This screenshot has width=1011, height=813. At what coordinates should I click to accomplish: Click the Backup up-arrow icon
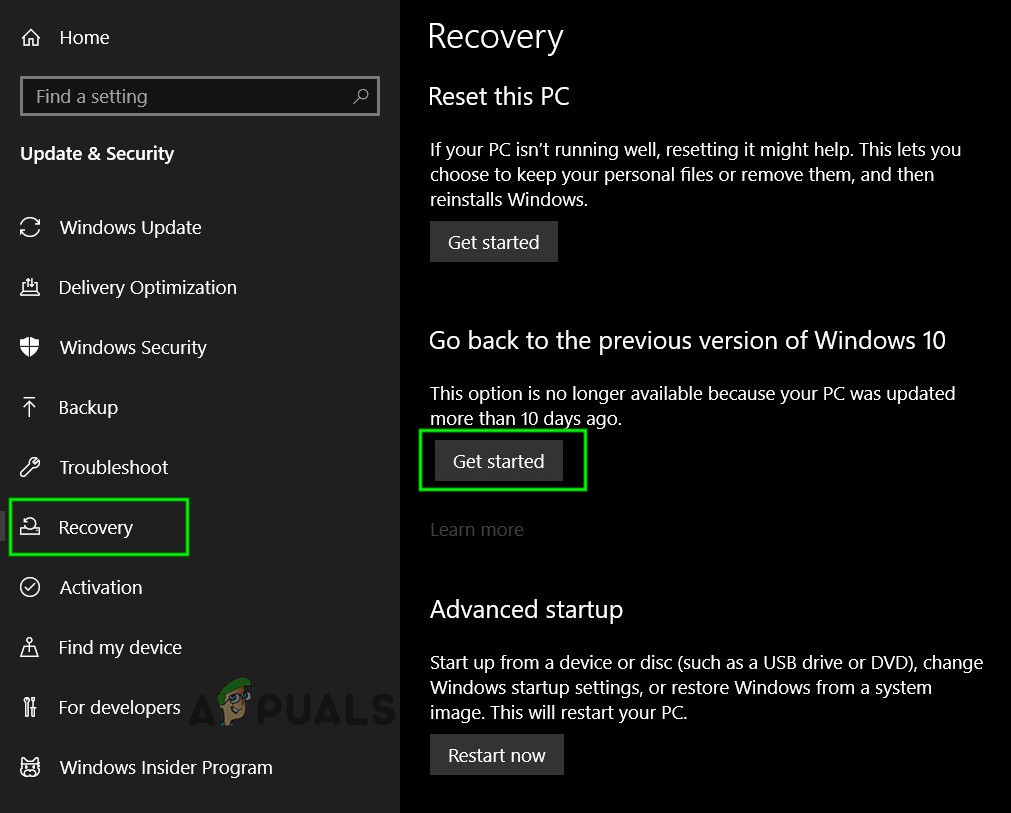pos(29,407)
